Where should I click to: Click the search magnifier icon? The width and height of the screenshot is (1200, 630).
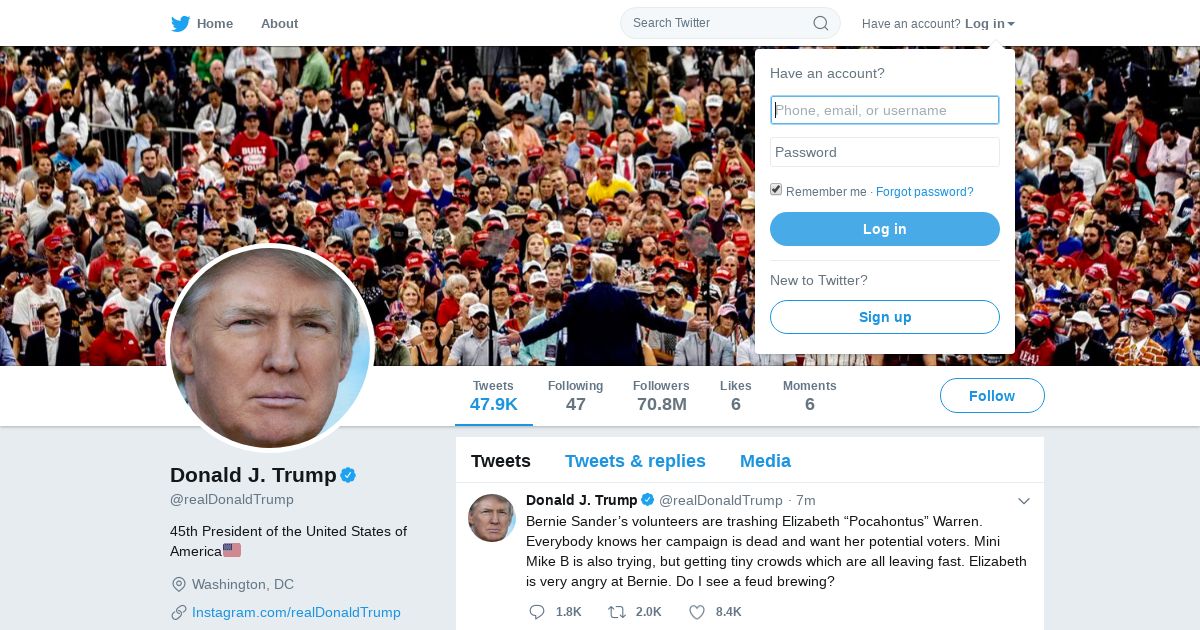tap(821, 23)
